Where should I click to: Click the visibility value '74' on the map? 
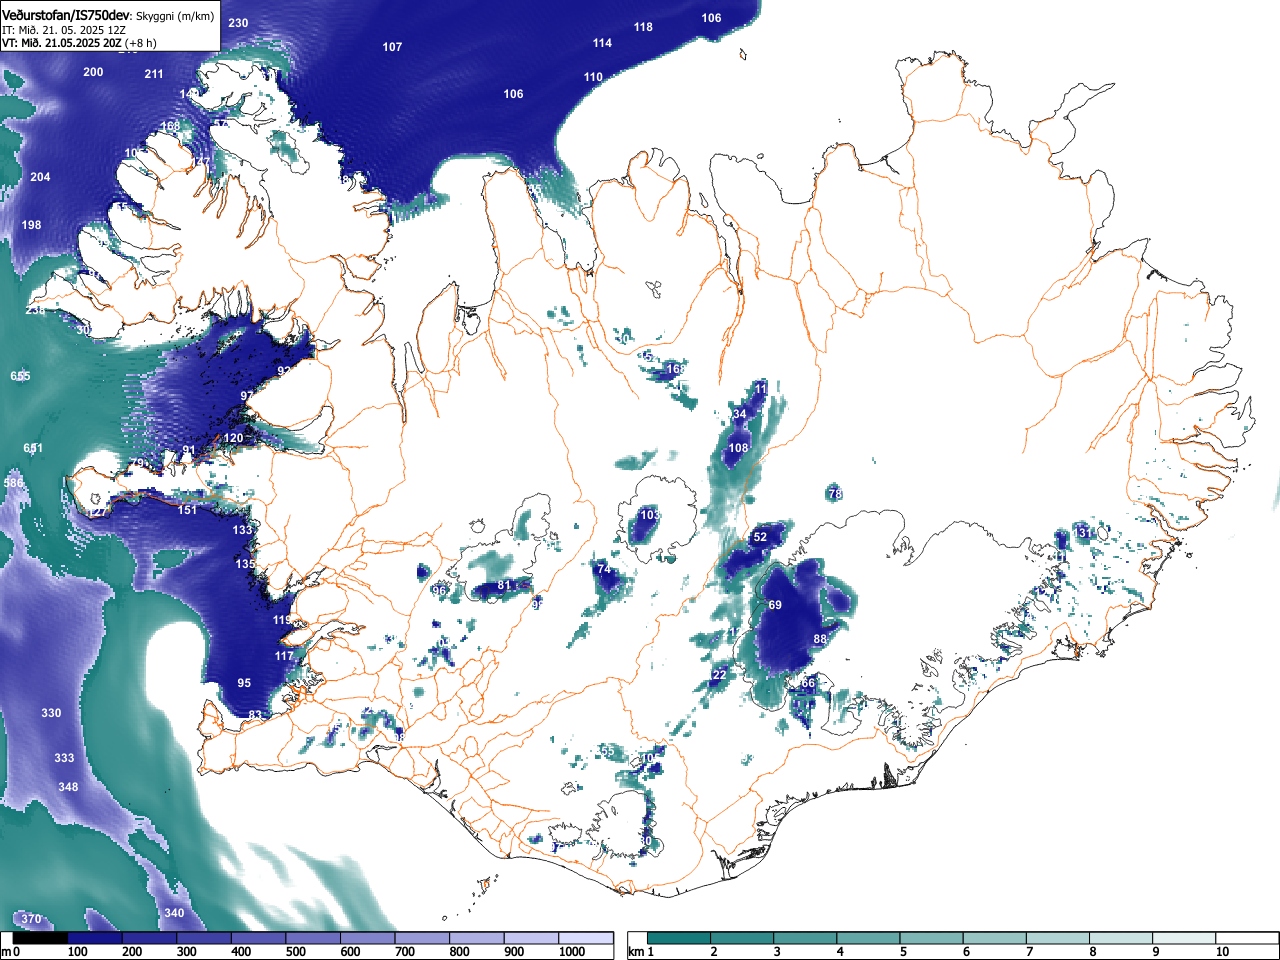point(603,569)
